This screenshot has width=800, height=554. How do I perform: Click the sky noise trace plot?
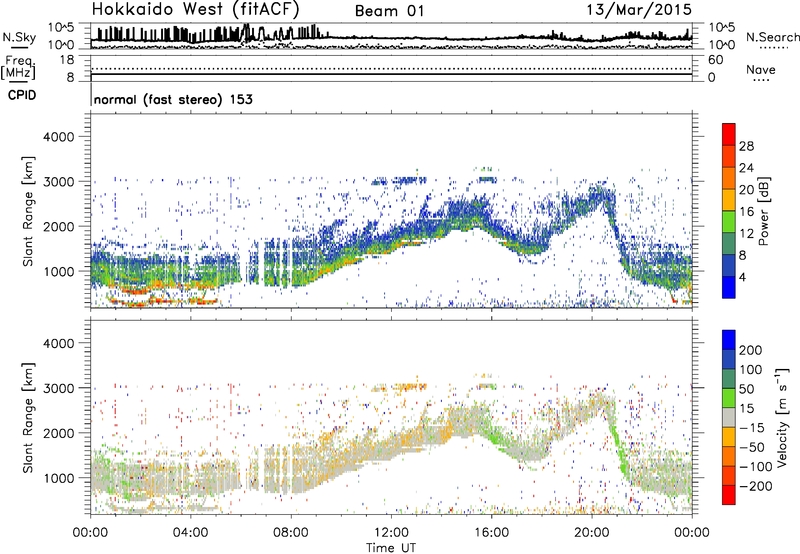click(391, 36)
